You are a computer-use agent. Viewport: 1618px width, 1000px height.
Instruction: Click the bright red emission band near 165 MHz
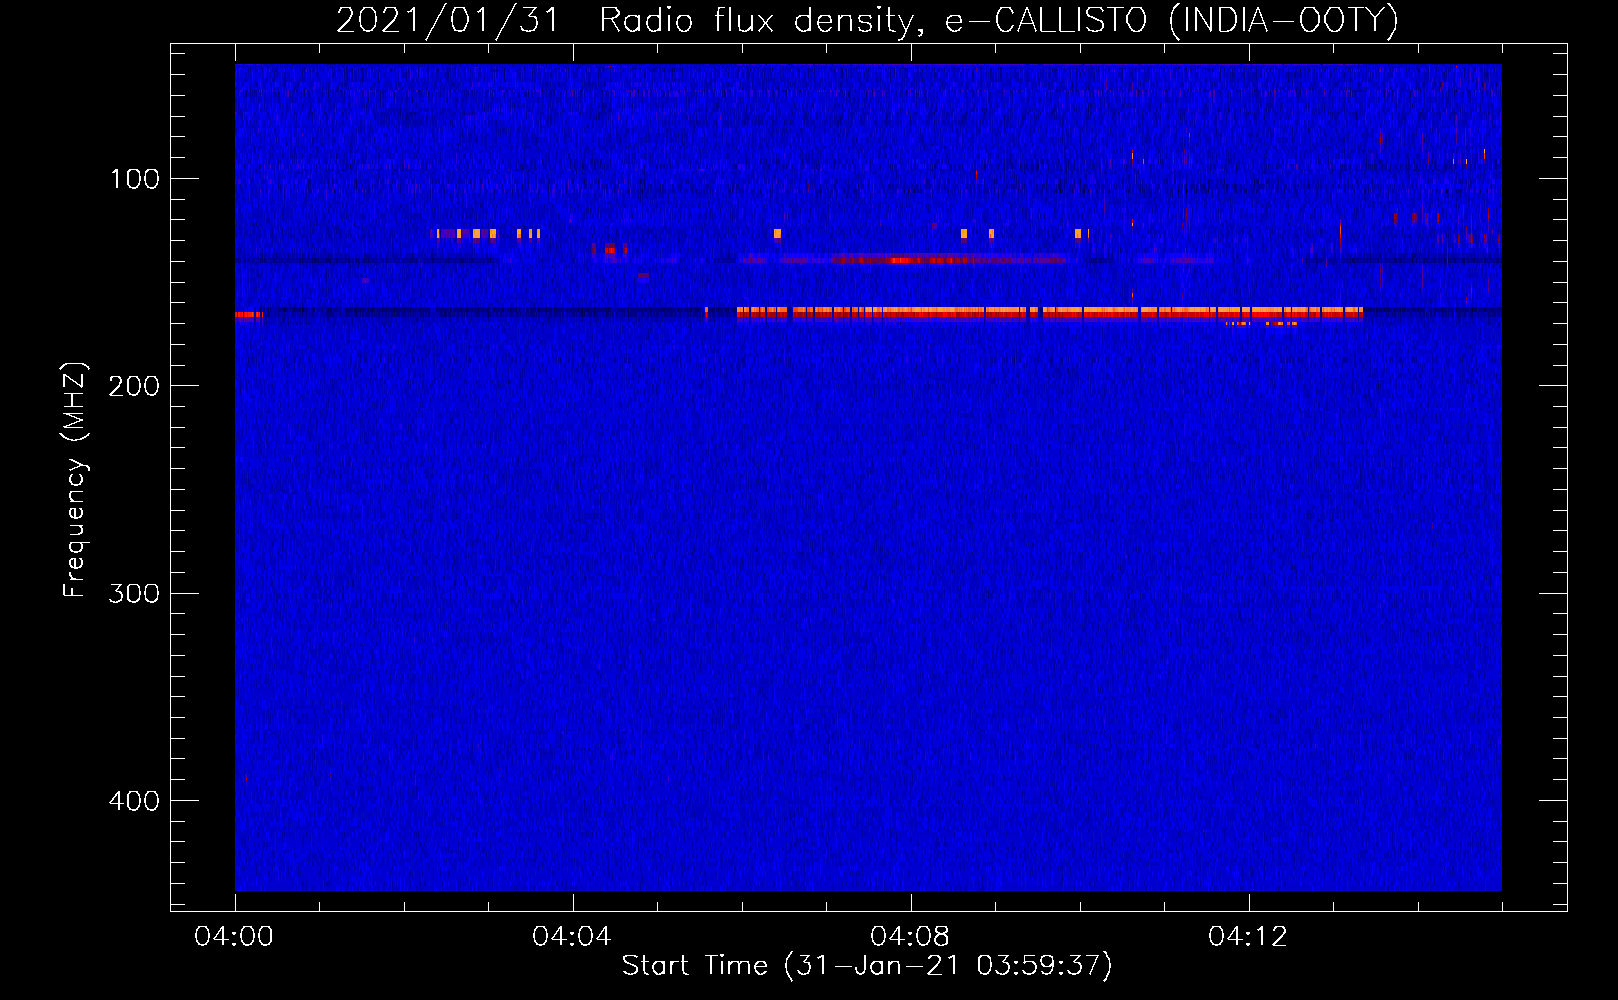(x=1050, y=313)
